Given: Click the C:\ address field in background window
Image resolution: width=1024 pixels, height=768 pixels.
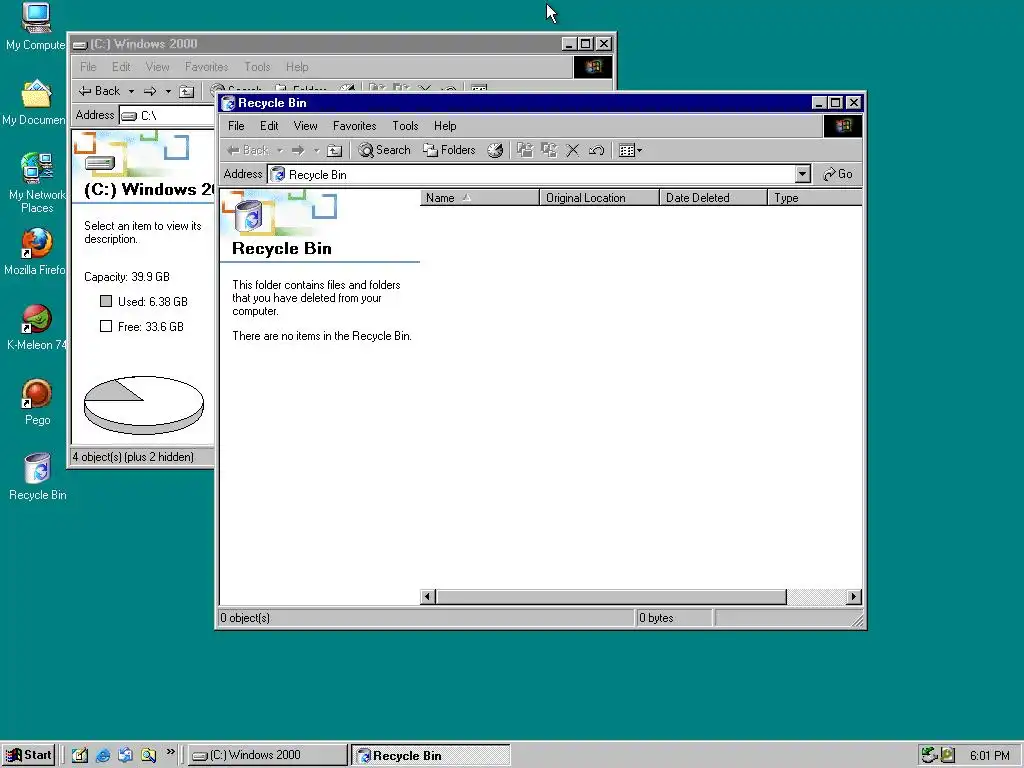Looking at the screenshot, I should (x=168, y=116).
